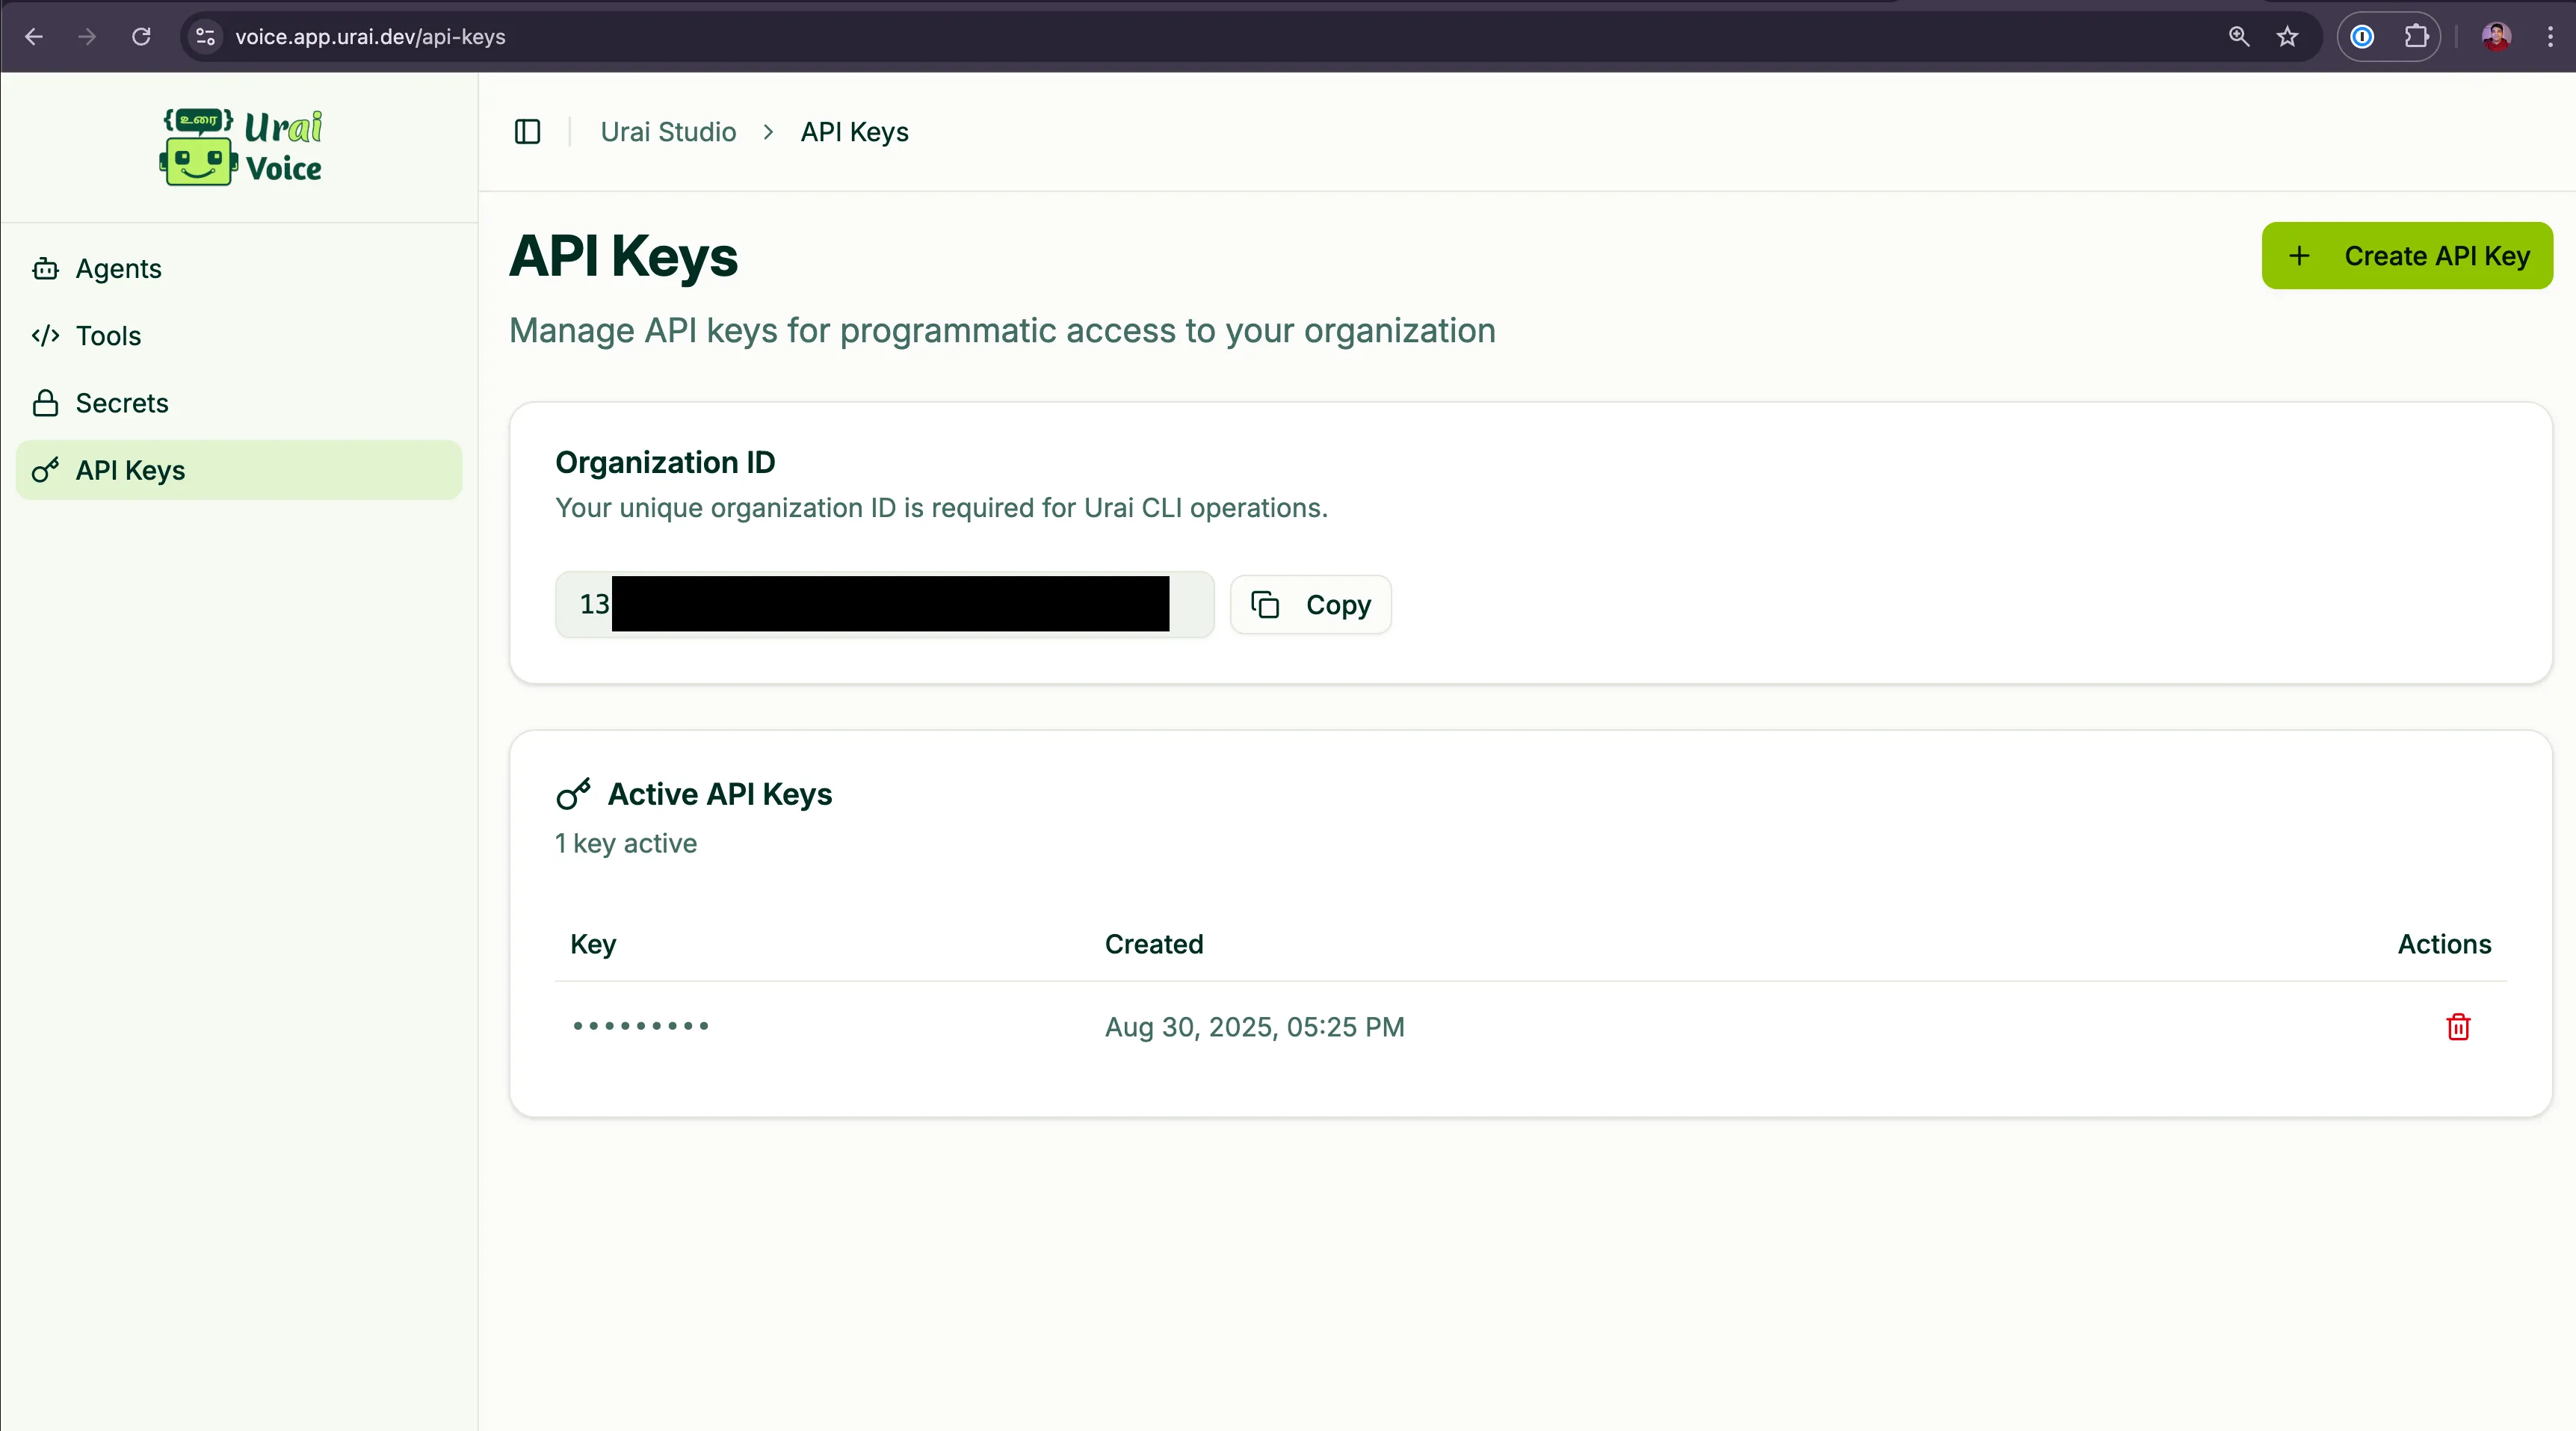Reload the page
Image resolution: width=2576 pixels, height=1431 pixels.
141,37
